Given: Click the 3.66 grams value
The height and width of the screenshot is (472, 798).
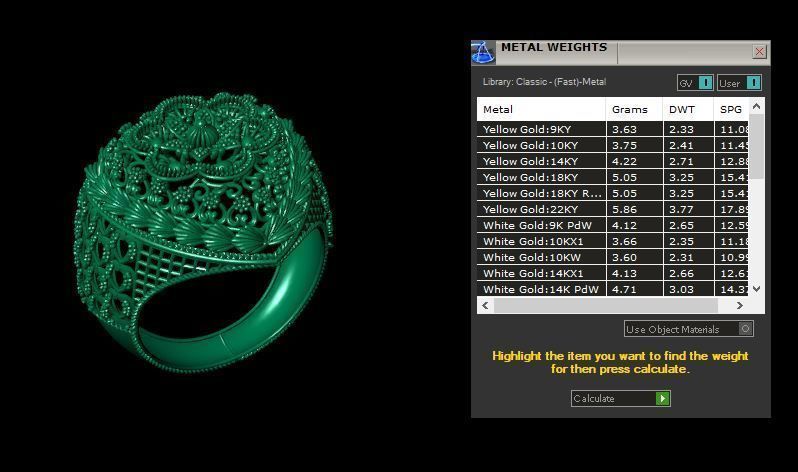Looking at the screenshot, I should pyautogui.click(x=624, y=241).
